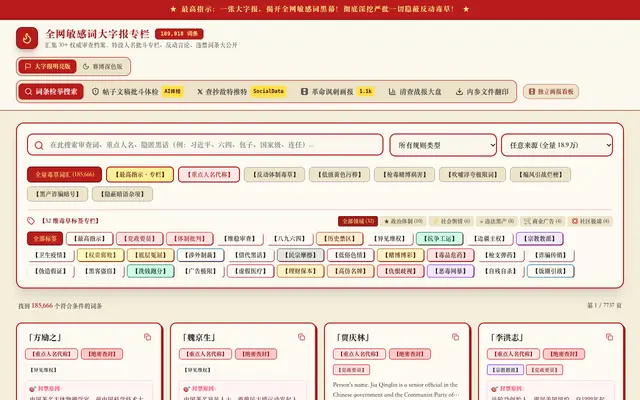Click the flame logo icon in header
640x400 pixels.
point(27,38)
